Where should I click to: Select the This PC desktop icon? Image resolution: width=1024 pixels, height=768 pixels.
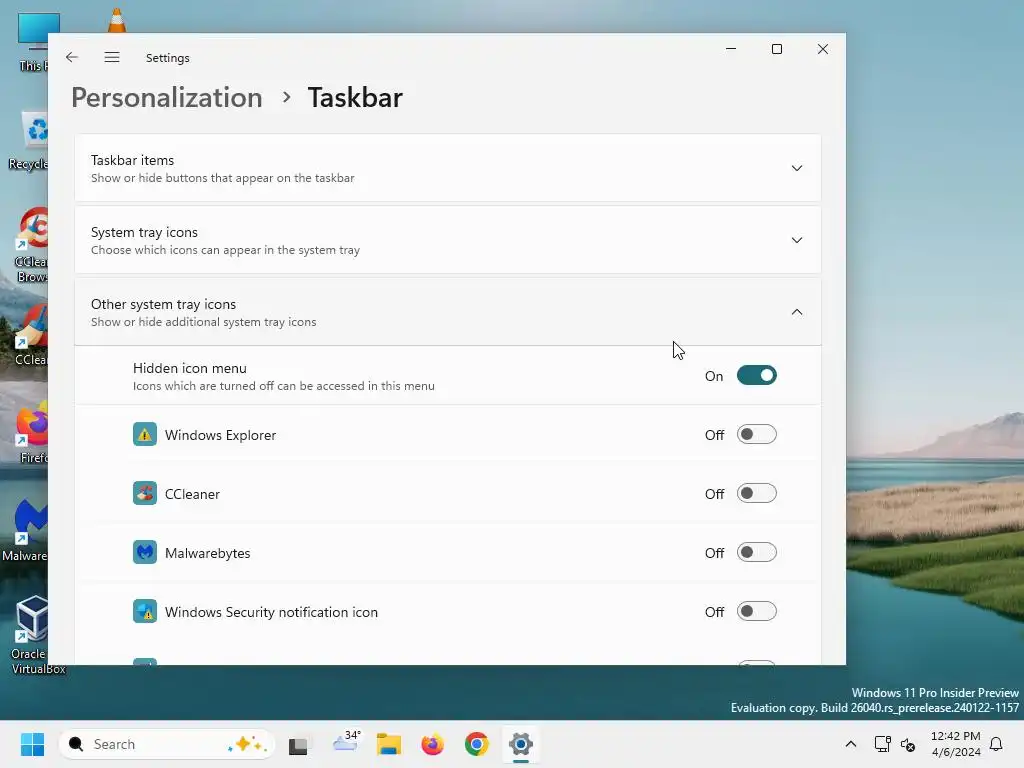(x=33, y=42)
